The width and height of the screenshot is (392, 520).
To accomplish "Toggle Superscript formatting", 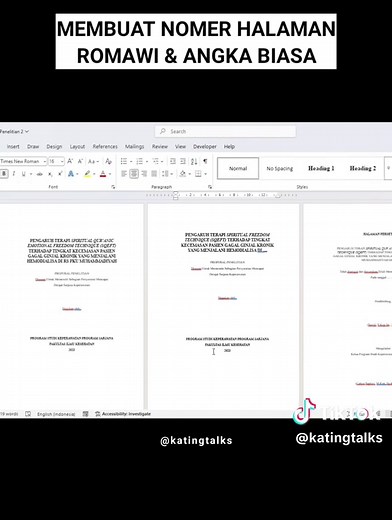I will 60,174.
